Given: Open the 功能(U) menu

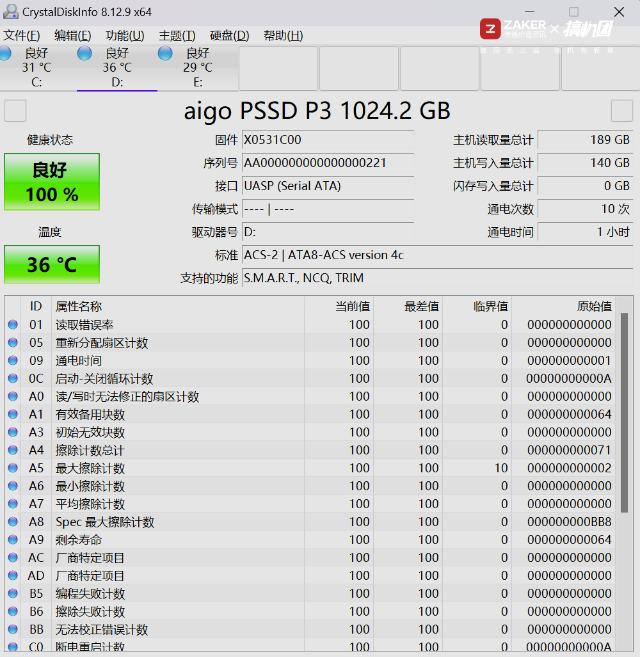Looking at the screenshot, I should [125, 36].
